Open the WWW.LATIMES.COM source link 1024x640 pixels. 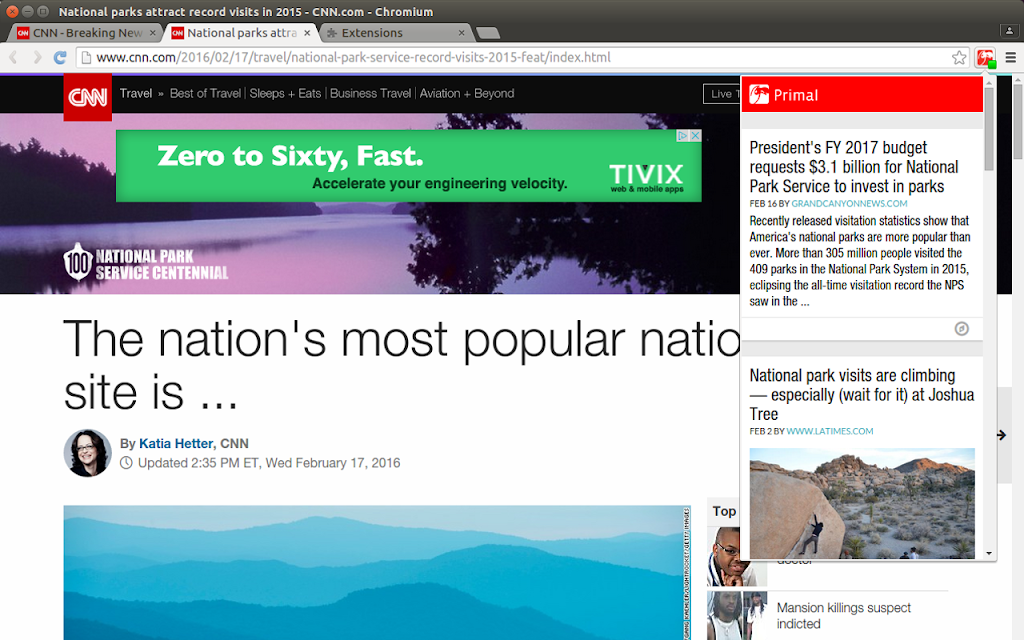point(829,431)
